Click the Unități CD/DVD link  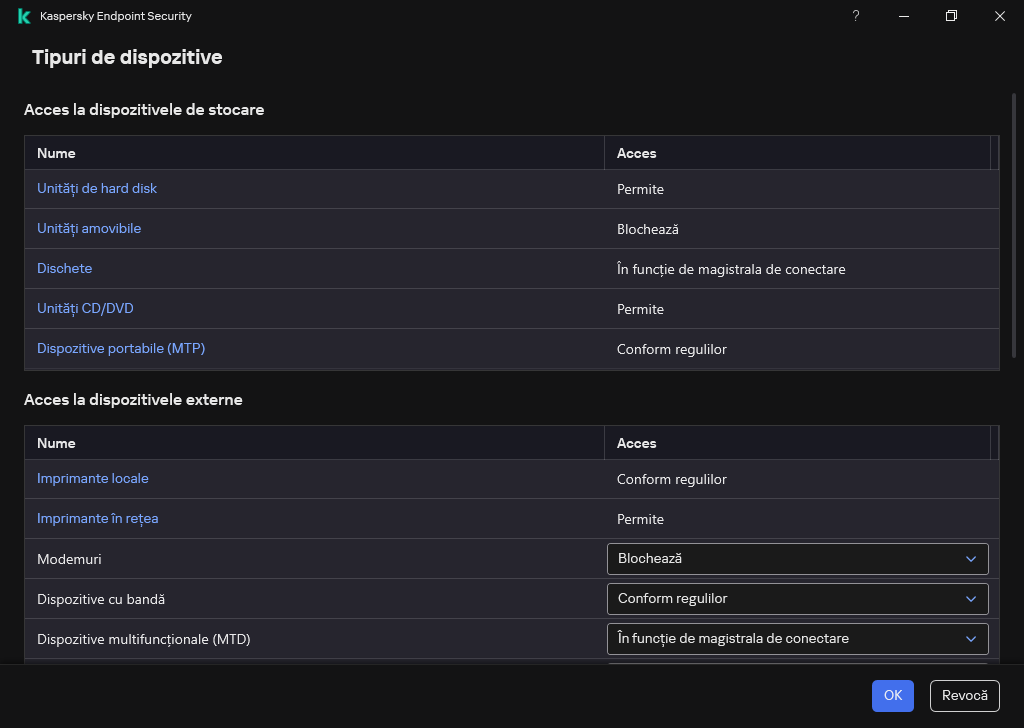click(x=85, y=308)
